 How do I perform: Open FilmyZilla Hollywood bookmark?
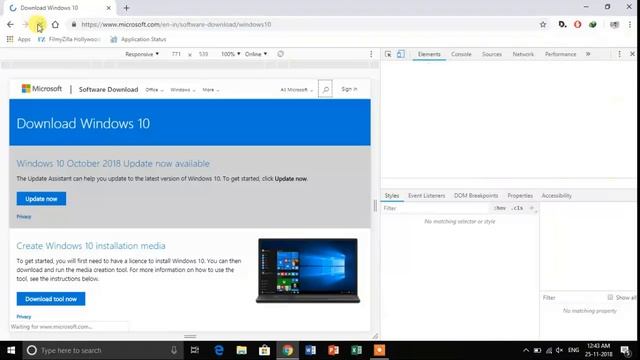69,39
